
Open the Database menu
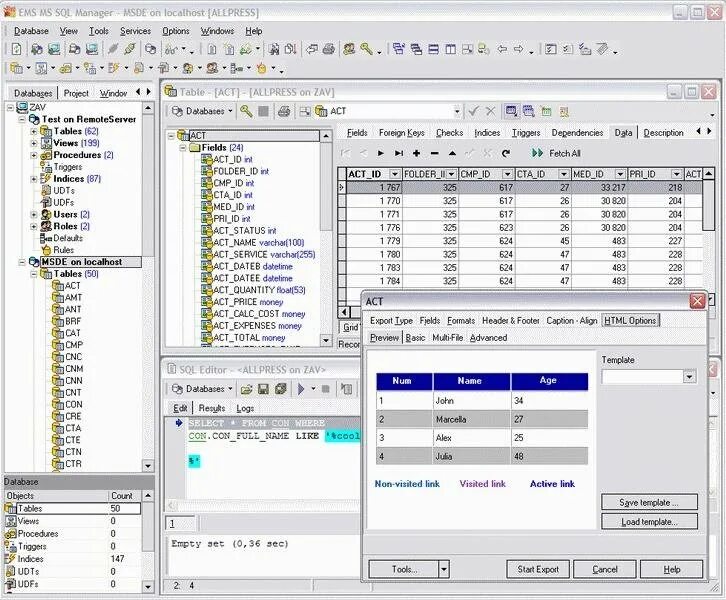31,31
